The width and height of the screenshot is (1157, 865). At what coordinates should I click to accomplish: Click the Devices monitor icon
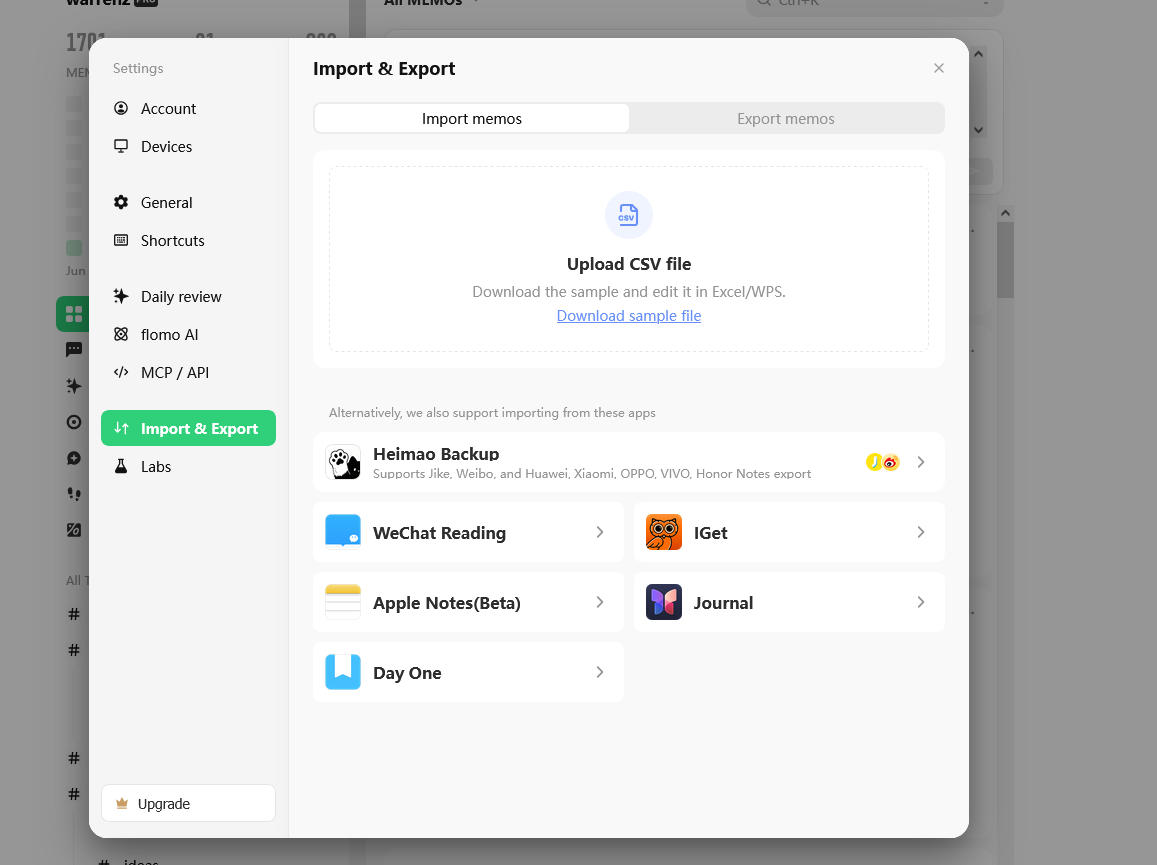pos(121,146)
